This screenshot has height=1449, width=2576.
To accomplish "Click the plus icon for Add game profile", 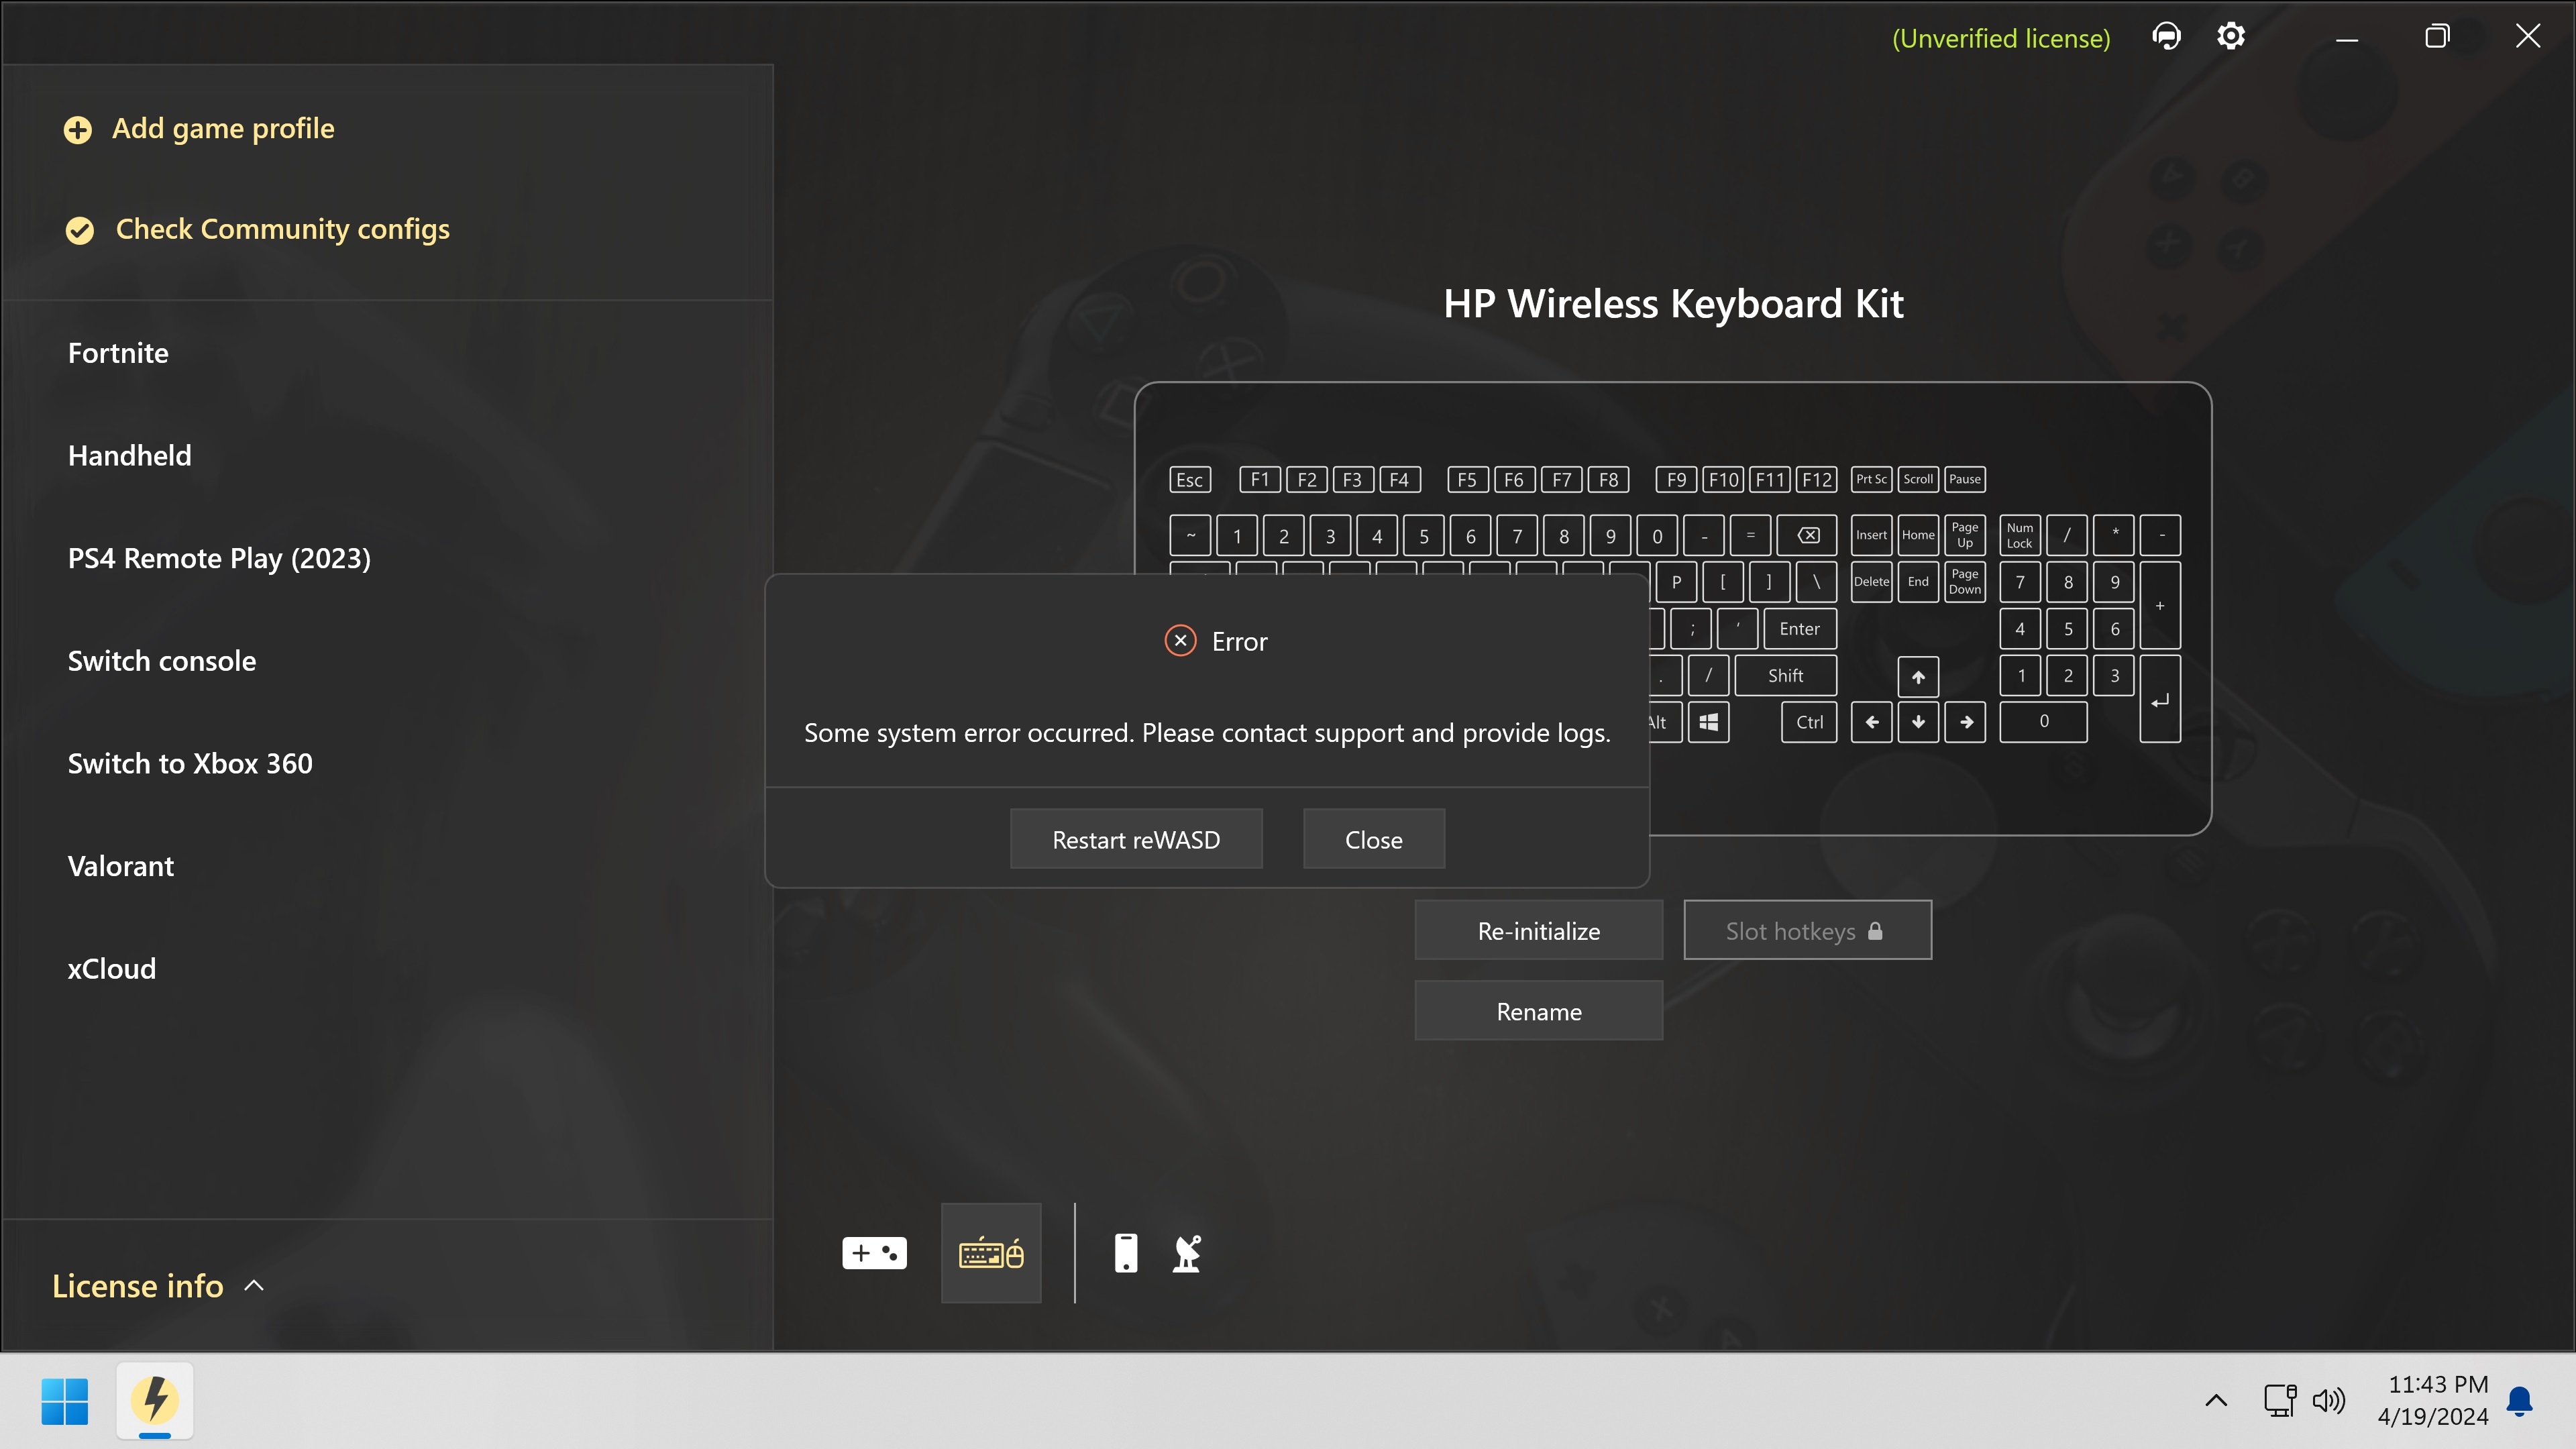I will click(x=78, y=130).
